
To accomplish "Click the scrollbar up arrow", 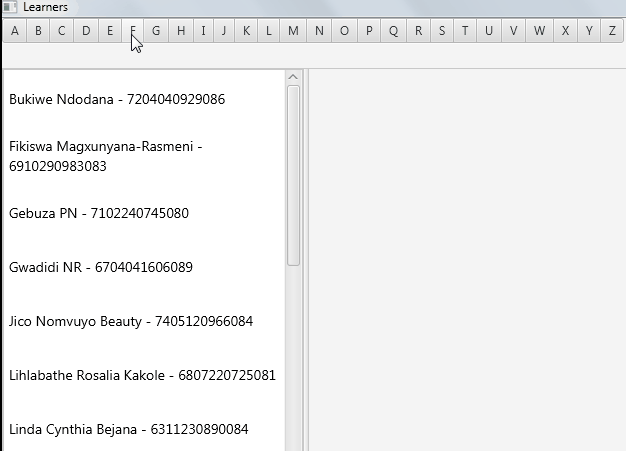I will coord(293,77).
